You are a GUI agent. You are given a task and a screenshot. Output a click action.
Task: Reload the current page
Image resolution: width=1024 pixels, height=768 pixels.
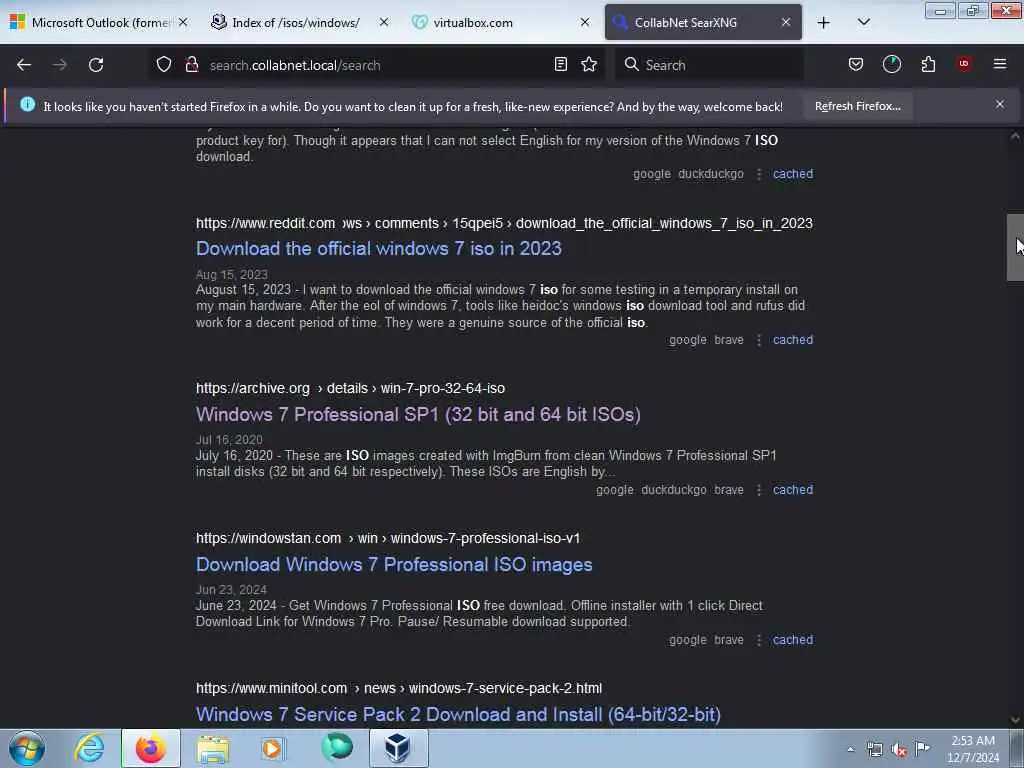point(96,65)
